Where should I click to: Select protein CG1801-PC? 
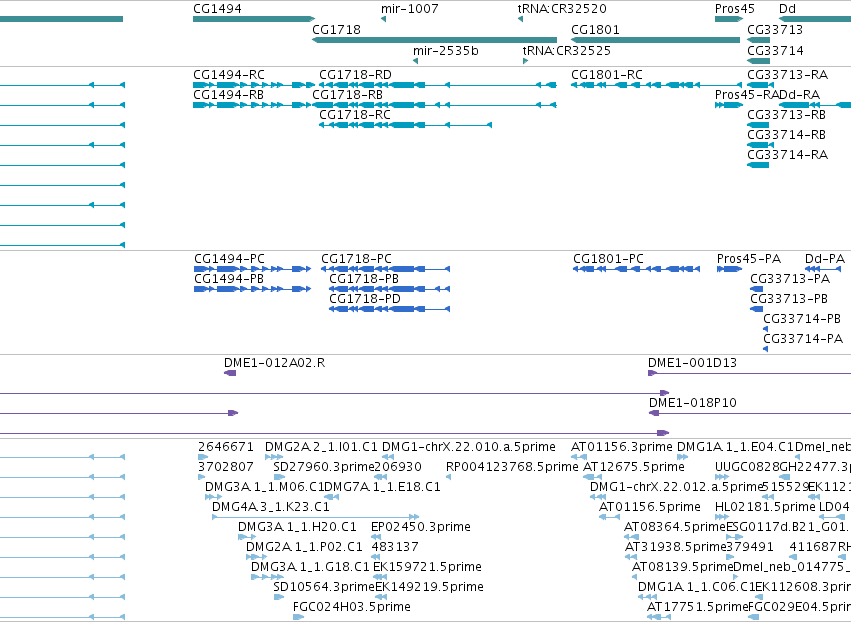(x=637, y=269)
